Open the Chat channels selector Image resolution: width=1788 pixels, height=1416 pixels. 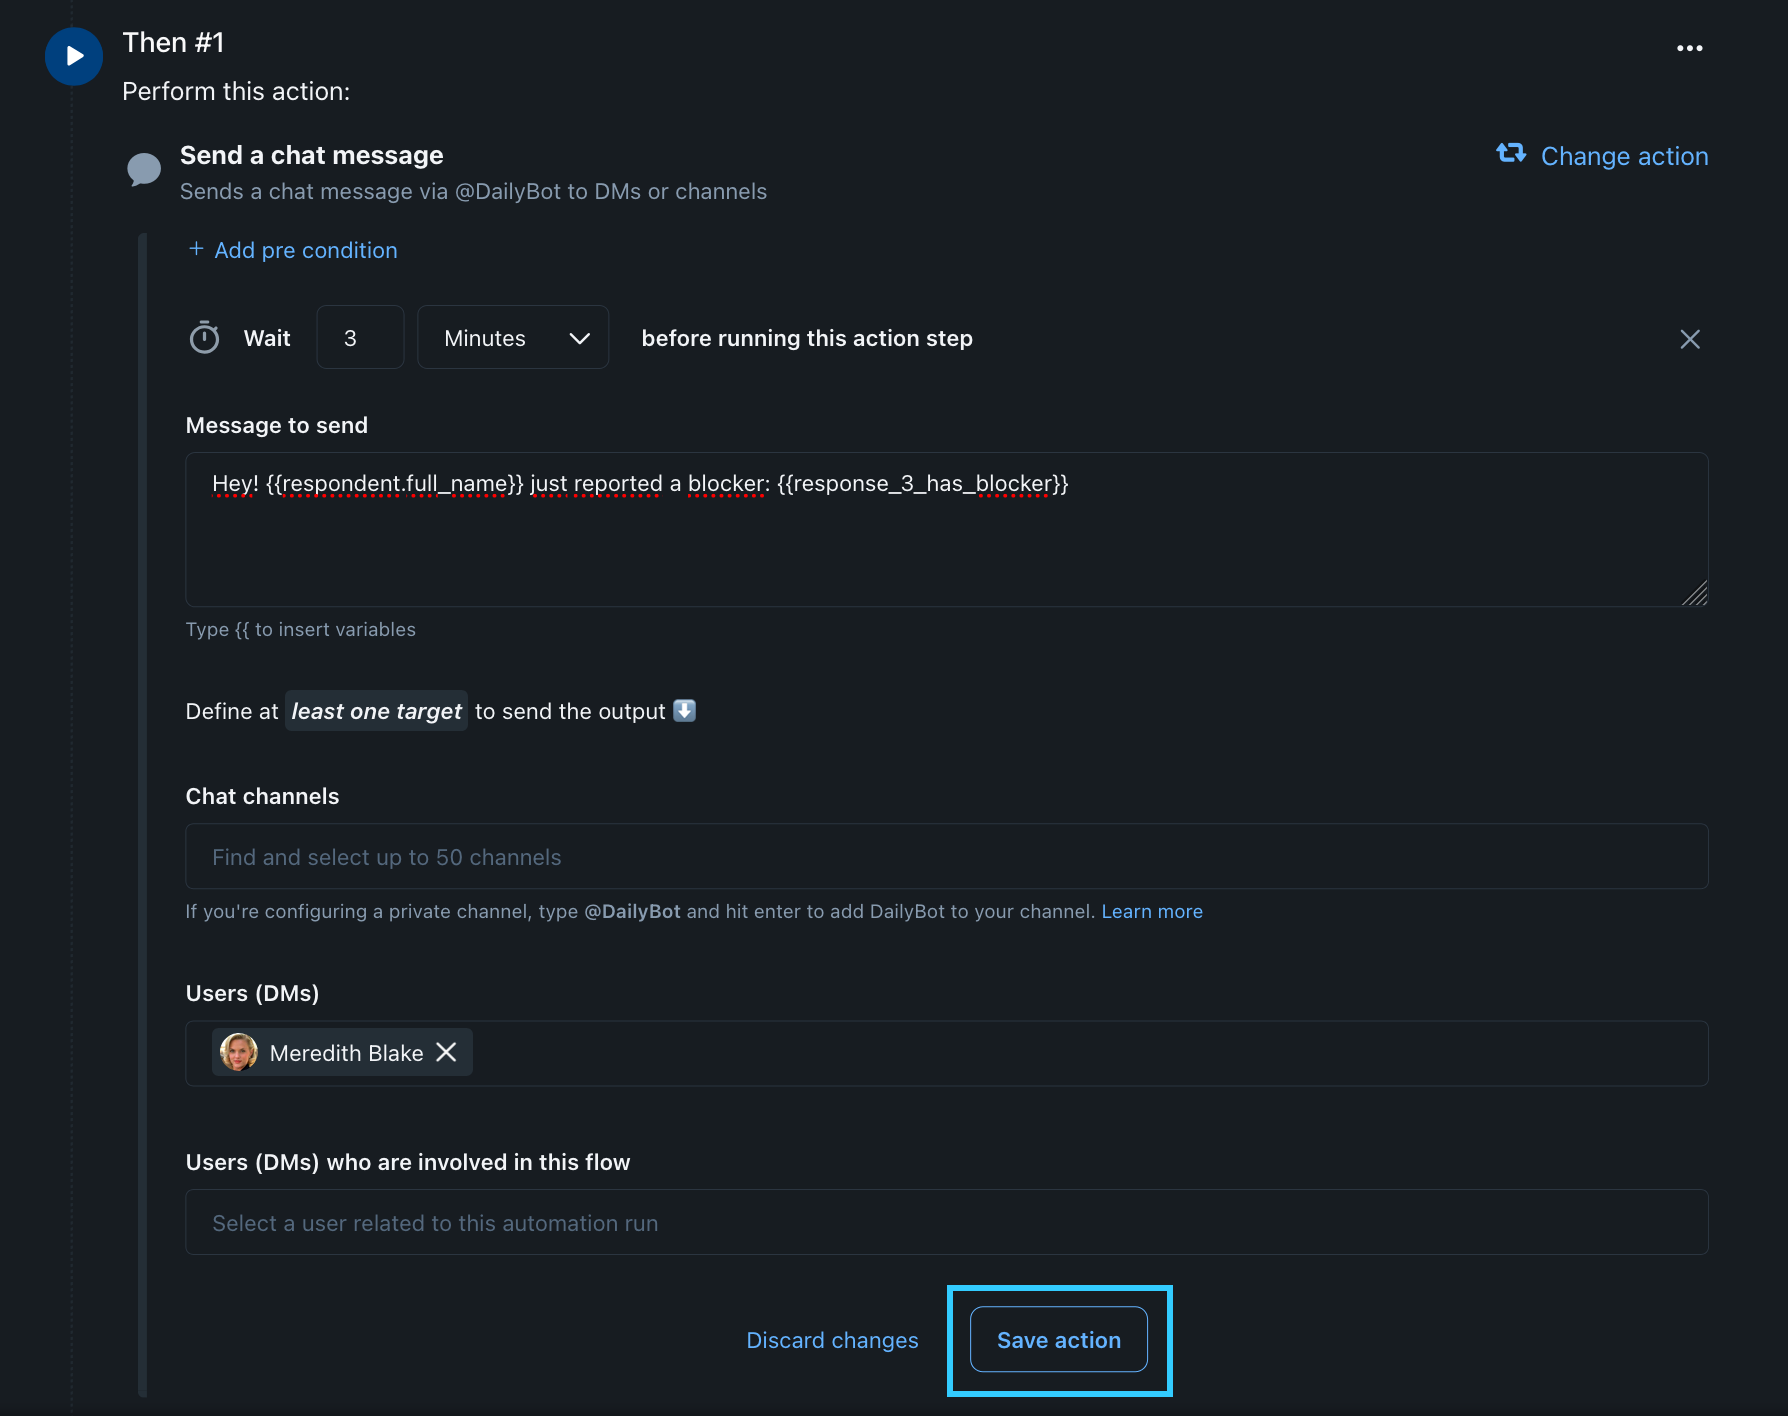946,857
